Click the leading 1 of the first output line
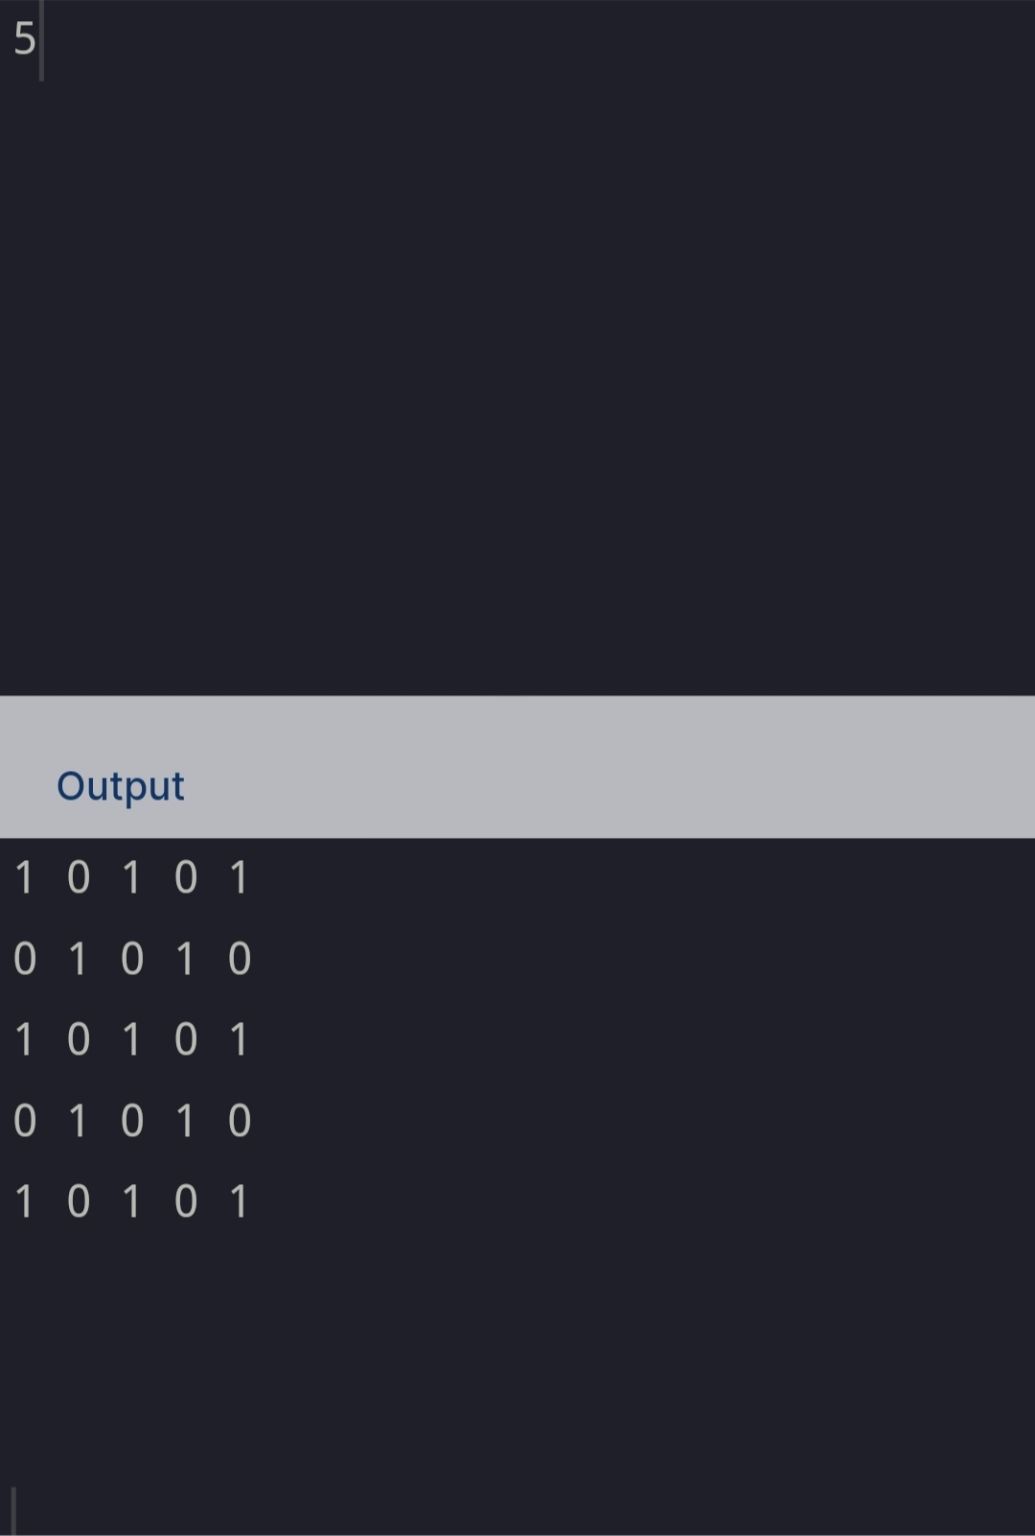This screenshot has height=1536, width=1035. pyautogui.click(x=24, y=878)
